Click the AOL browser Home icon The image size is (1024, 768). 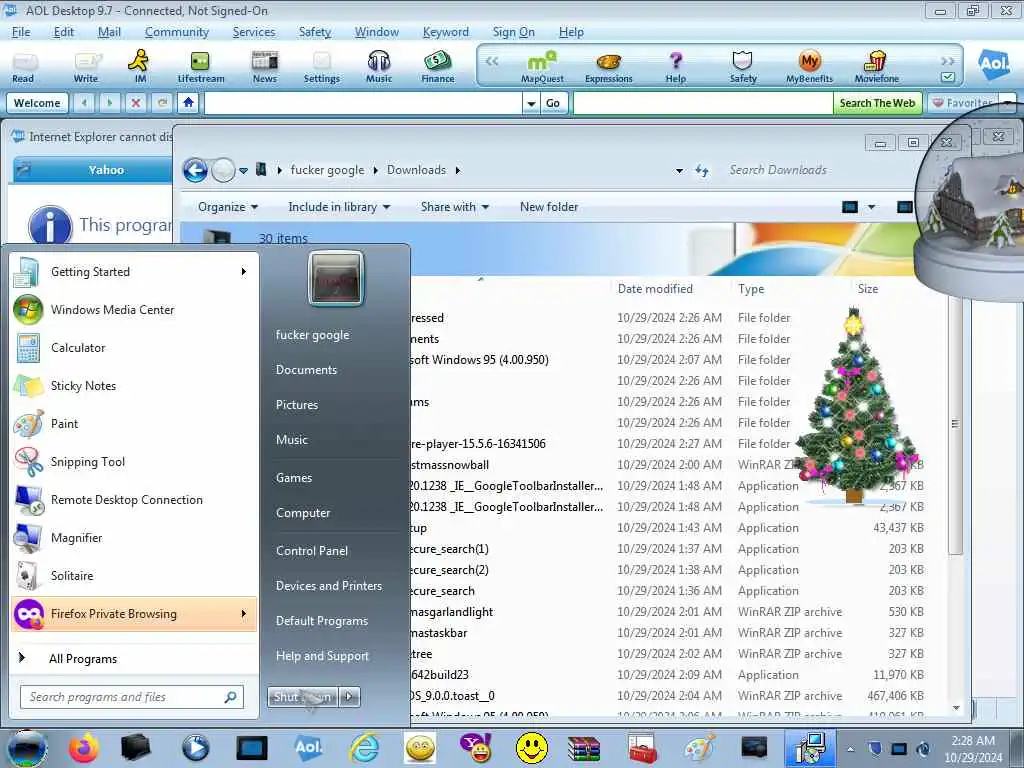coord(188,103)
